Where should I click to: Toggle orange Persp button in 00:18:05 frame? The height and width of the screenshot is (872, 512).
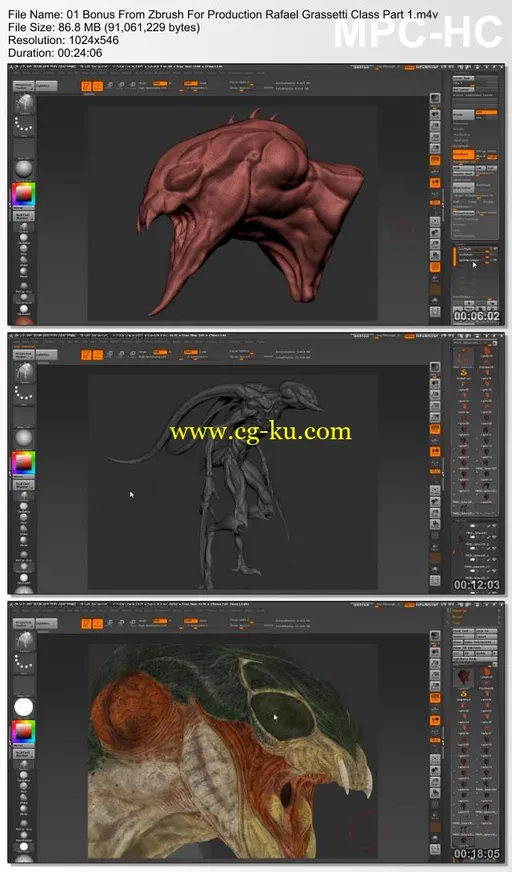[435, 697]
